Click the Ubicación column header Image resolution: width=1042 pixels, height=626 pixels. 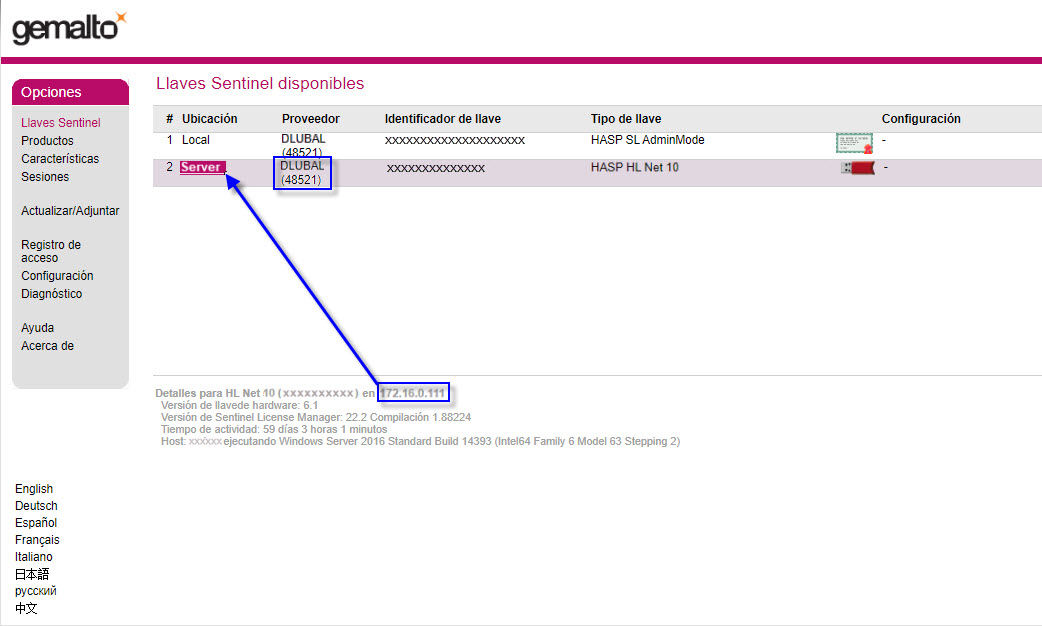pyautogui.click(x=209, y=119)
